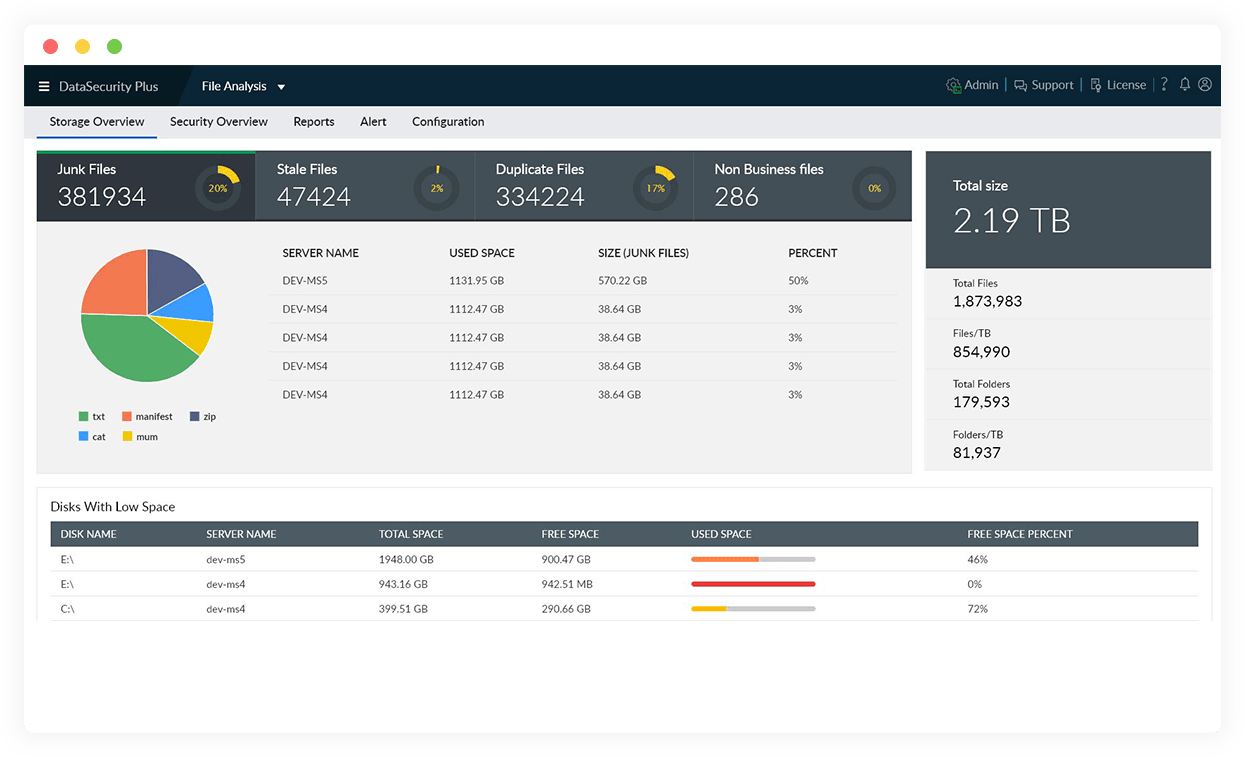Image resolution: width=1245 pixels, height=757 pixels.
Task: Open the Support chat icon
Action: coord(1021,85)
